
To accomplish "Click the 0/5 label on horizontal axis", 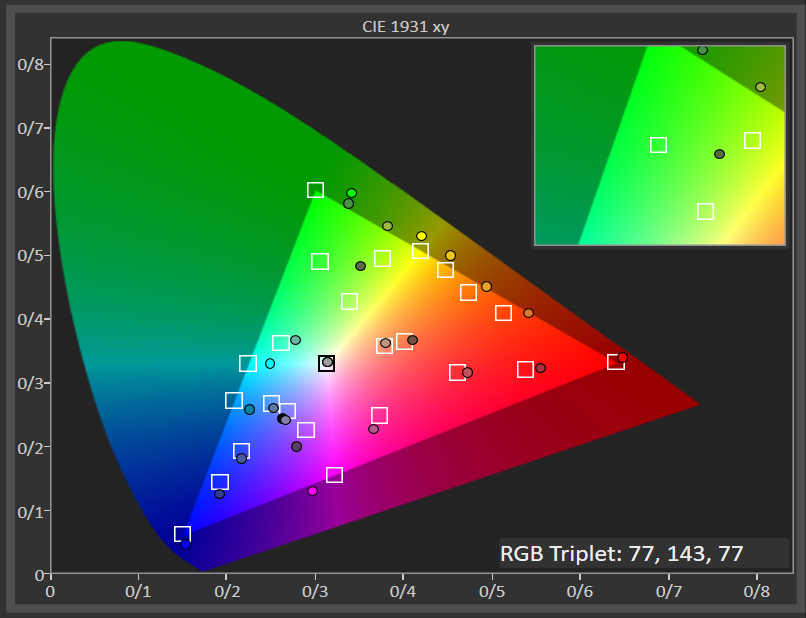I will click(x=492, y=592).
